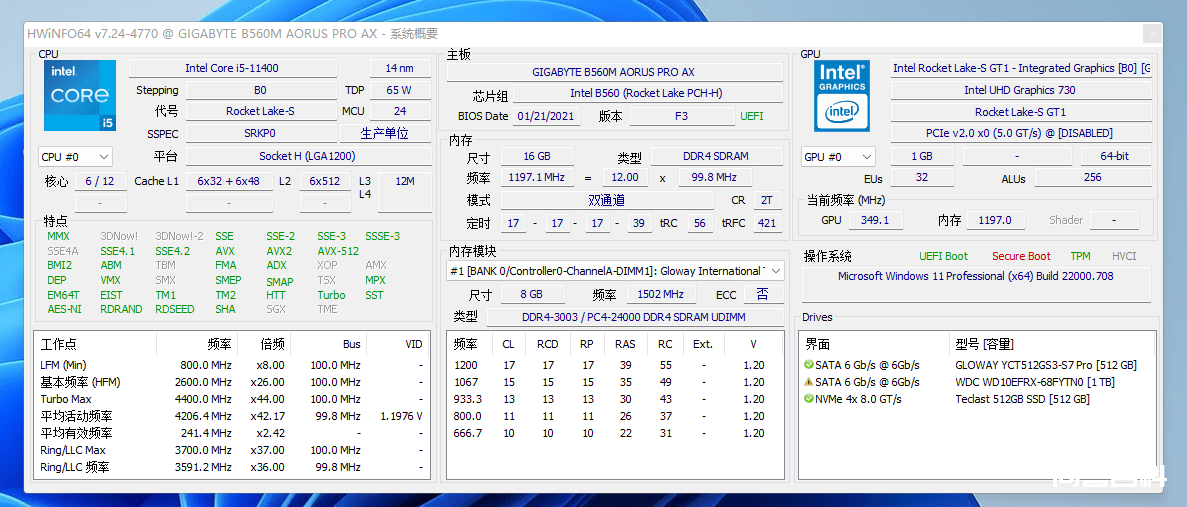Click the Turbo feature label
Screen dimensions: 1187x507
331,295
